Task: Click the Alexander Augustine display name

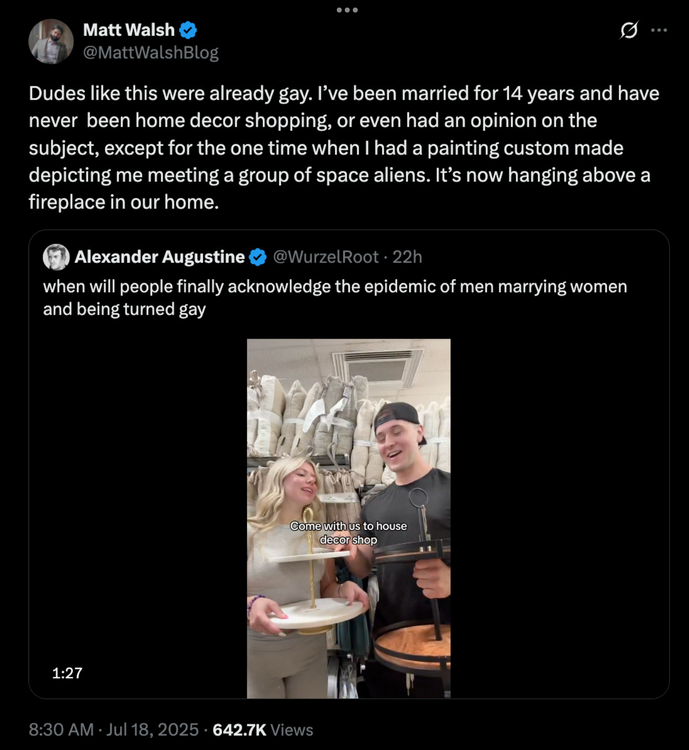Action: pos(159,257)
